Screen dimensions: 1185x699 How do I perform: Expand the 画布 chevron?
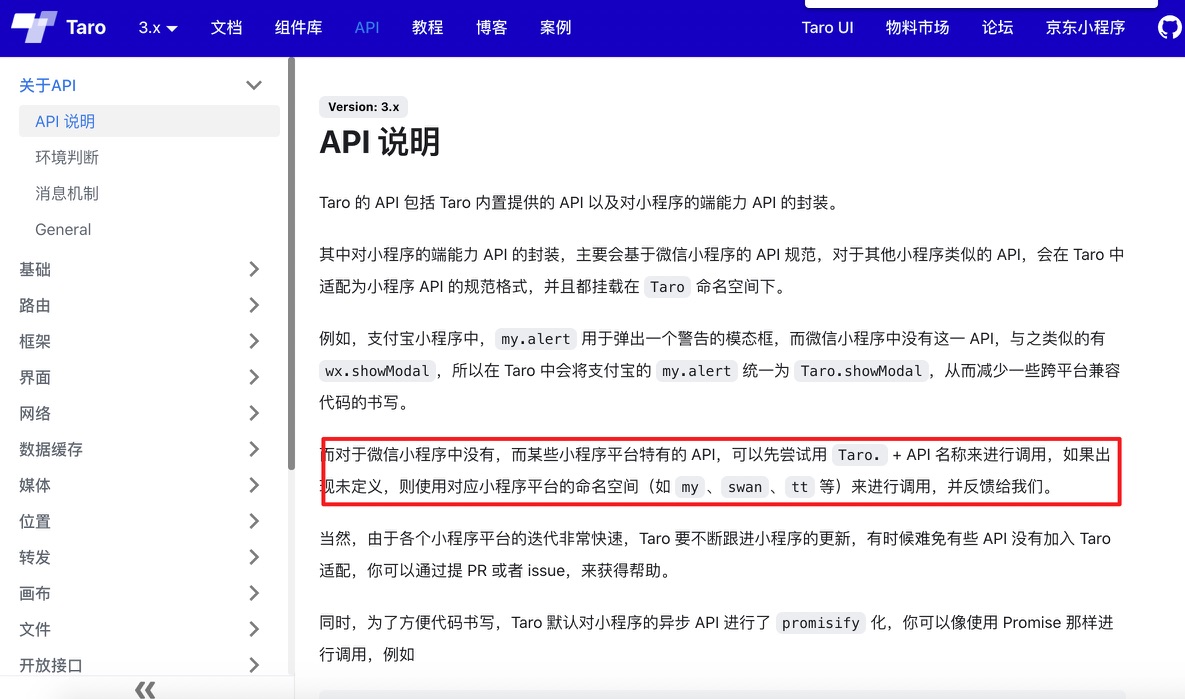coord(254,593)
